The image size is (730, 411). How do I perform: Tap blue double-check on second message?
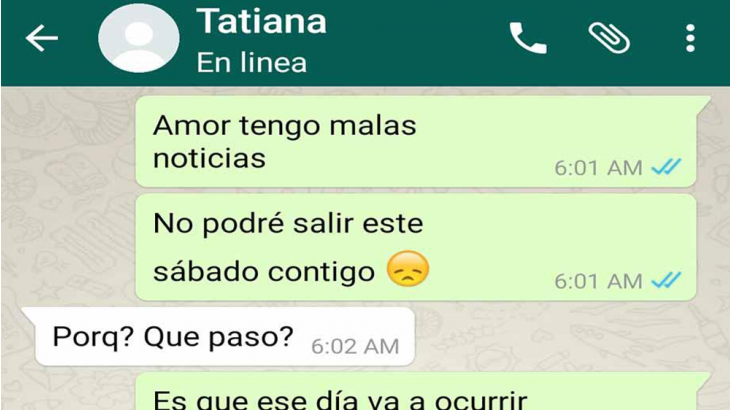[667, 280]
